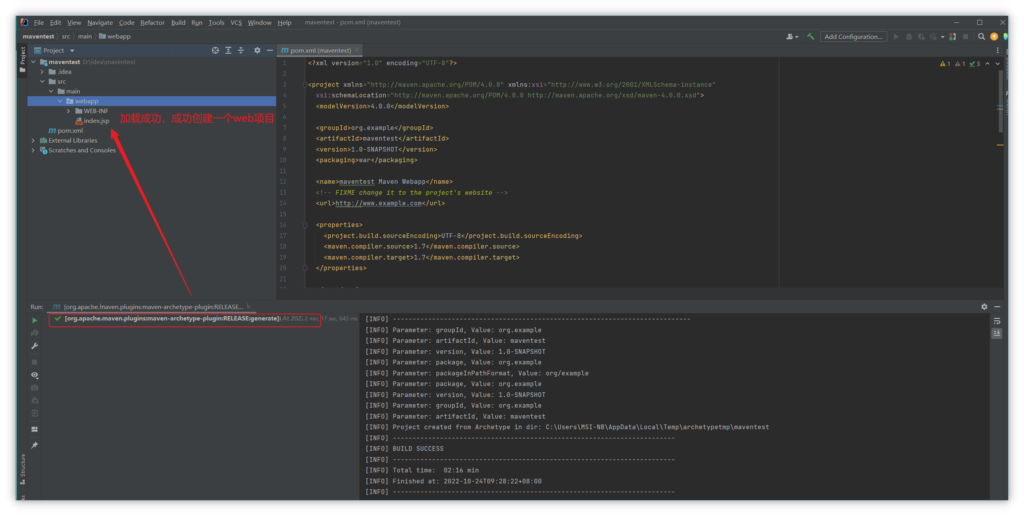
Task: Switch to the pom.xml (maventest) editor tab
Action: 319,50
